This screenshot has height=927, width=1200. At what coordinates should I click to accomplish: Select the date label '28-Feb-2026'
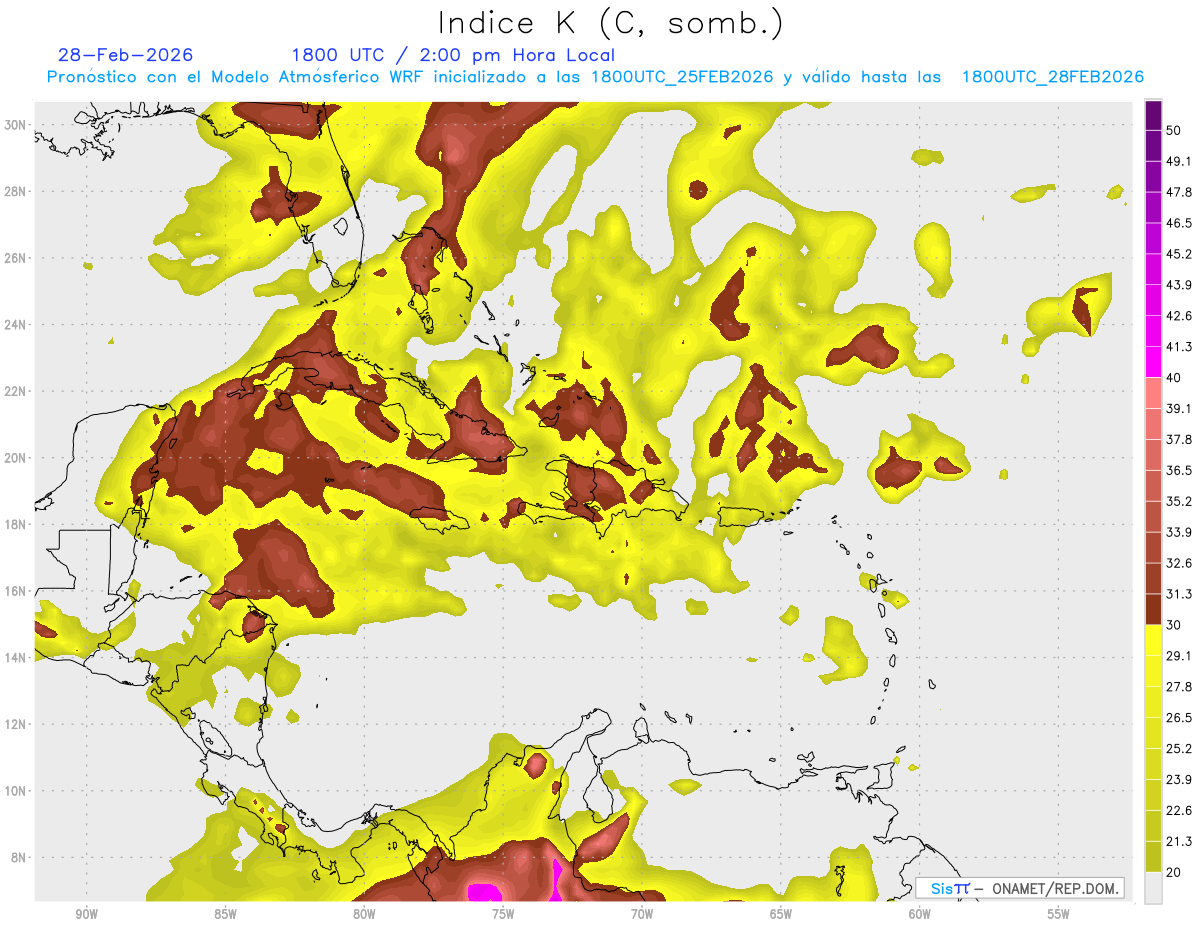125,55
